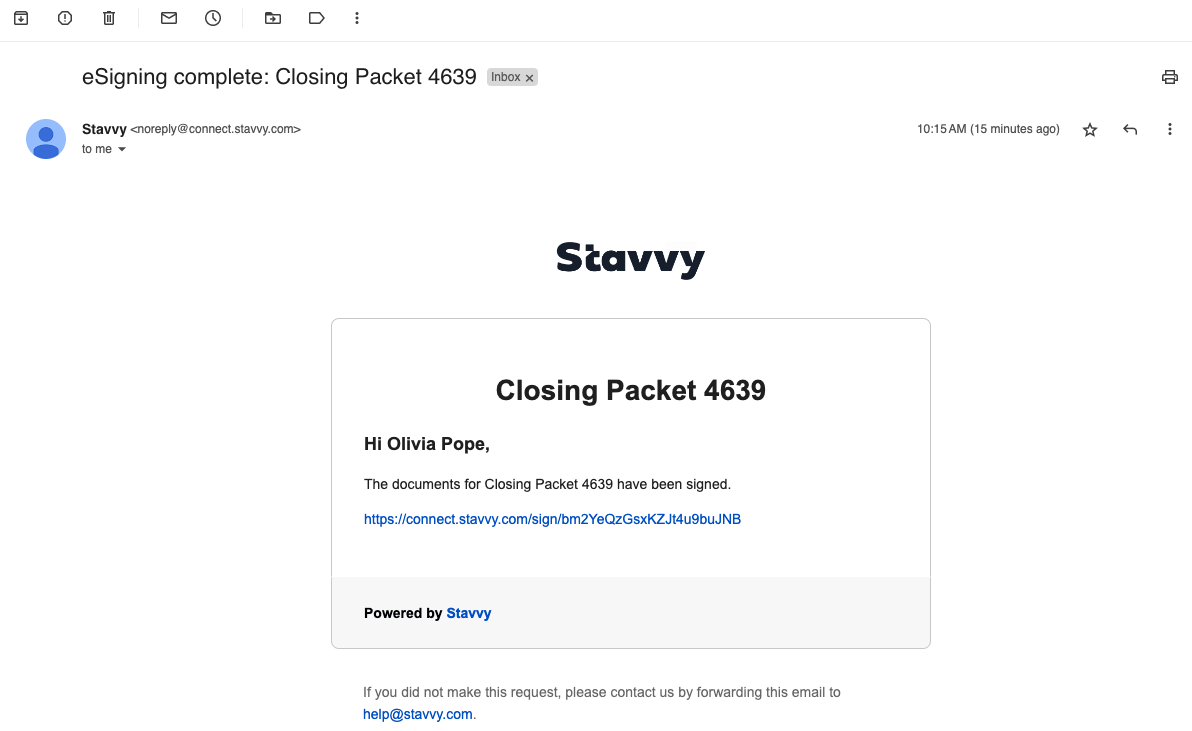The image size is (1192, 731).
Task: Mark the email as unread
Action: [169, 18]
